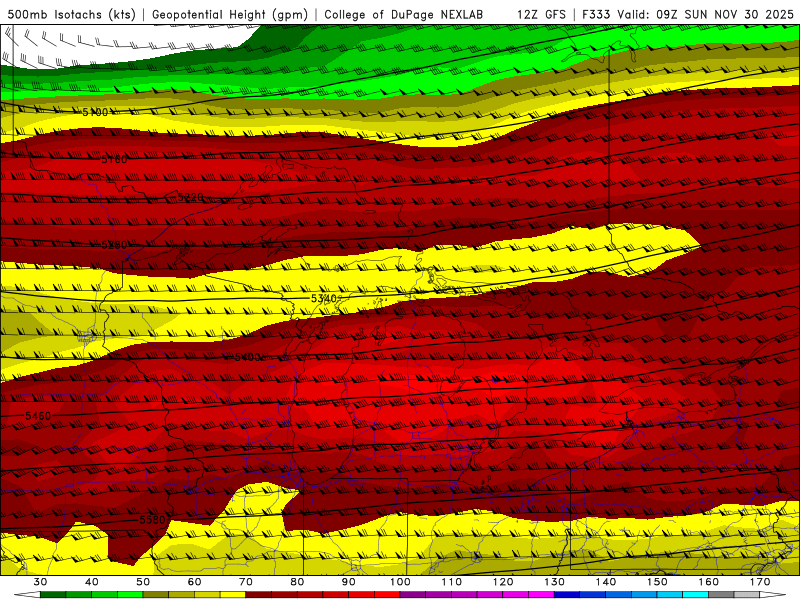
Task: Pick the cyan legend swatch
Action: 695,595
